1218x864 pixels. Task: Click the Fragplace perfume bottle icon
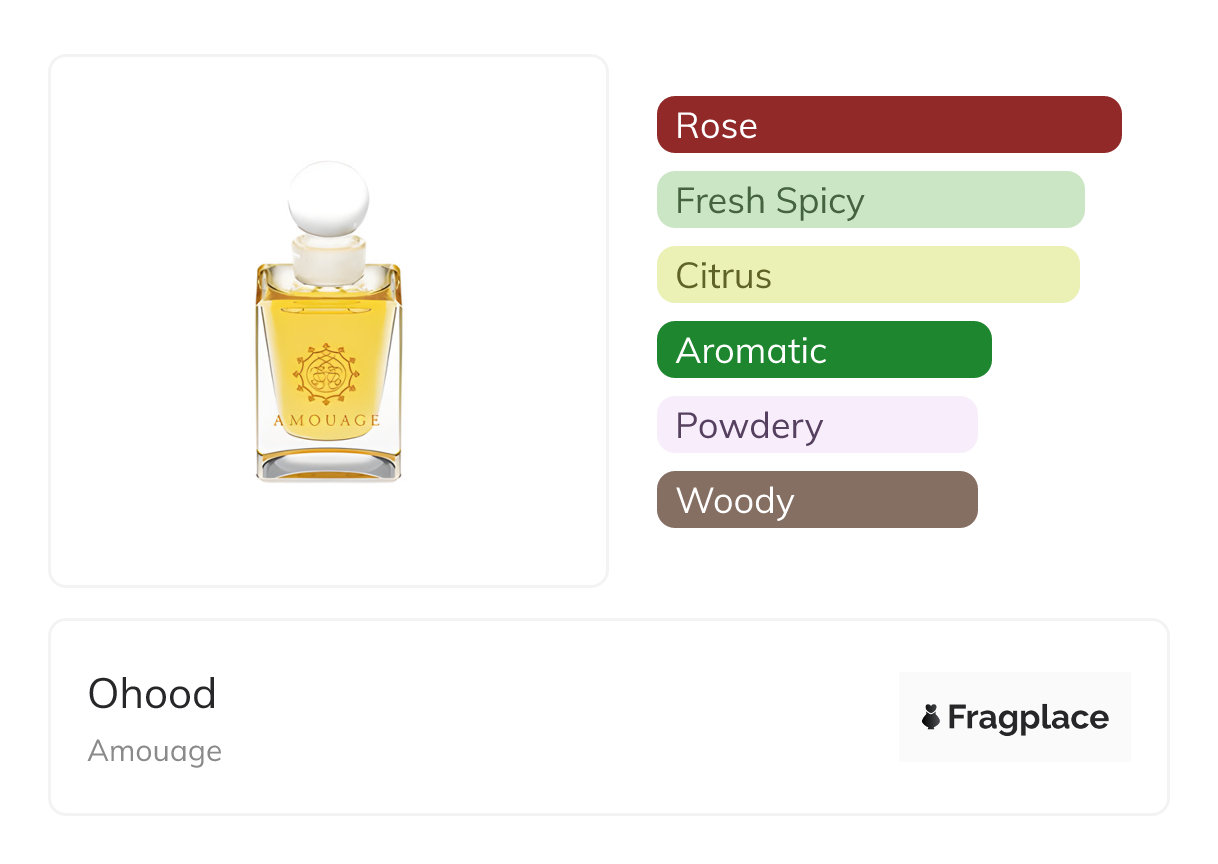pyautogui.click(x=931, y=717)
